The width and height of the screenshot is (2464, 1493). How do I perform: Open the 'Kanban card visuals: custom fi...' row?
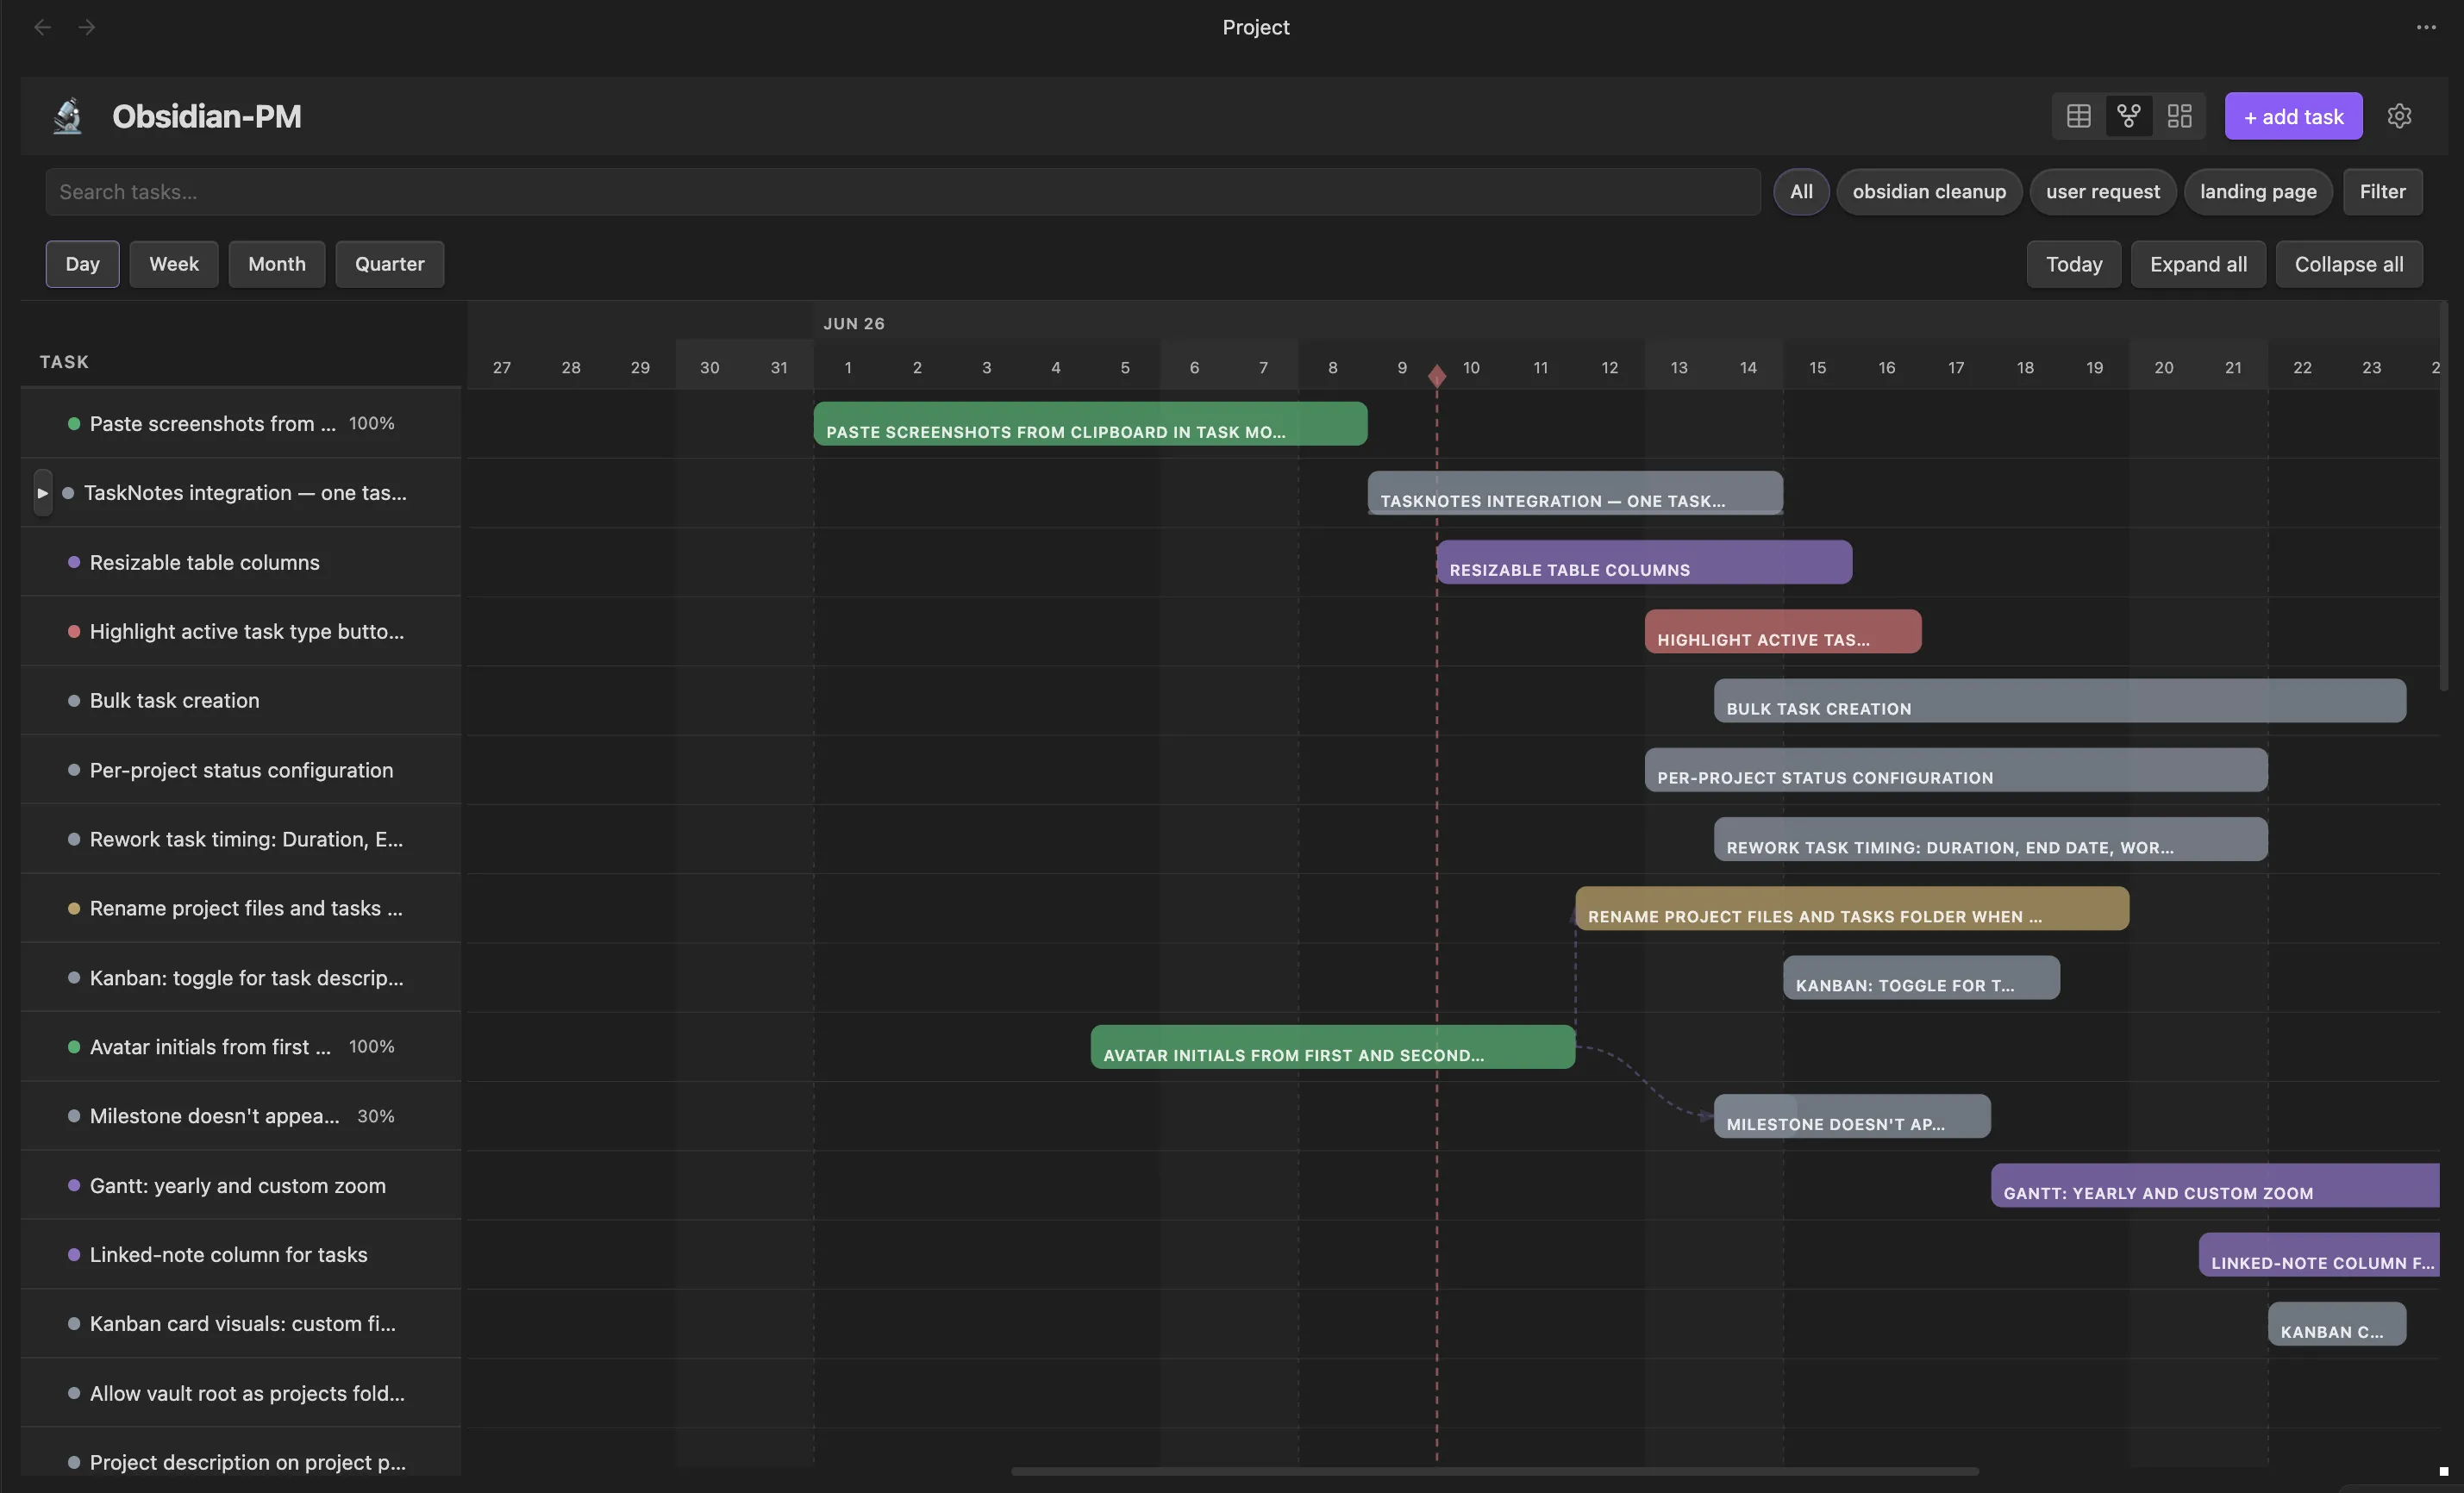pyautogui.click(x=241, y=1323)
